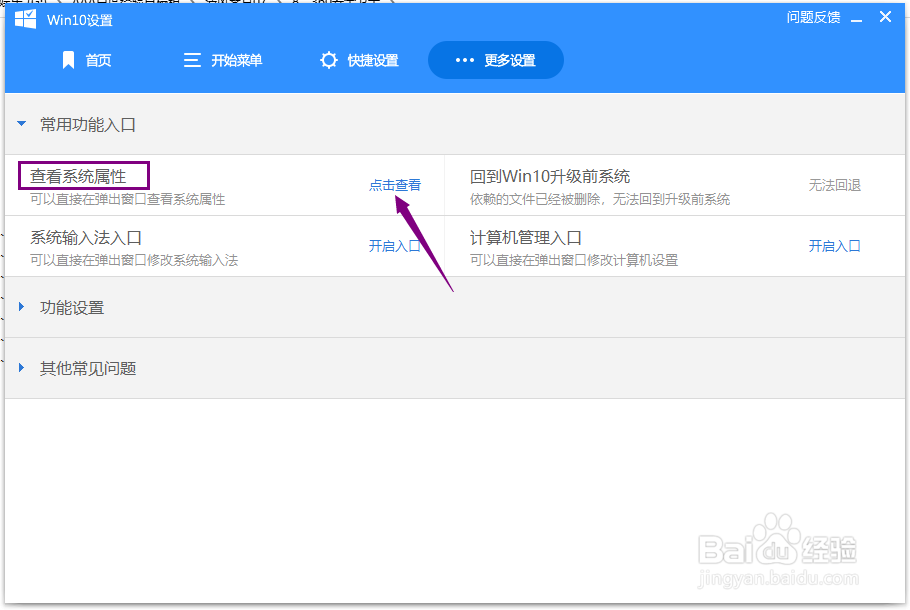
Task: Minimize the Win10设置 window
Action: click(857, 19)
